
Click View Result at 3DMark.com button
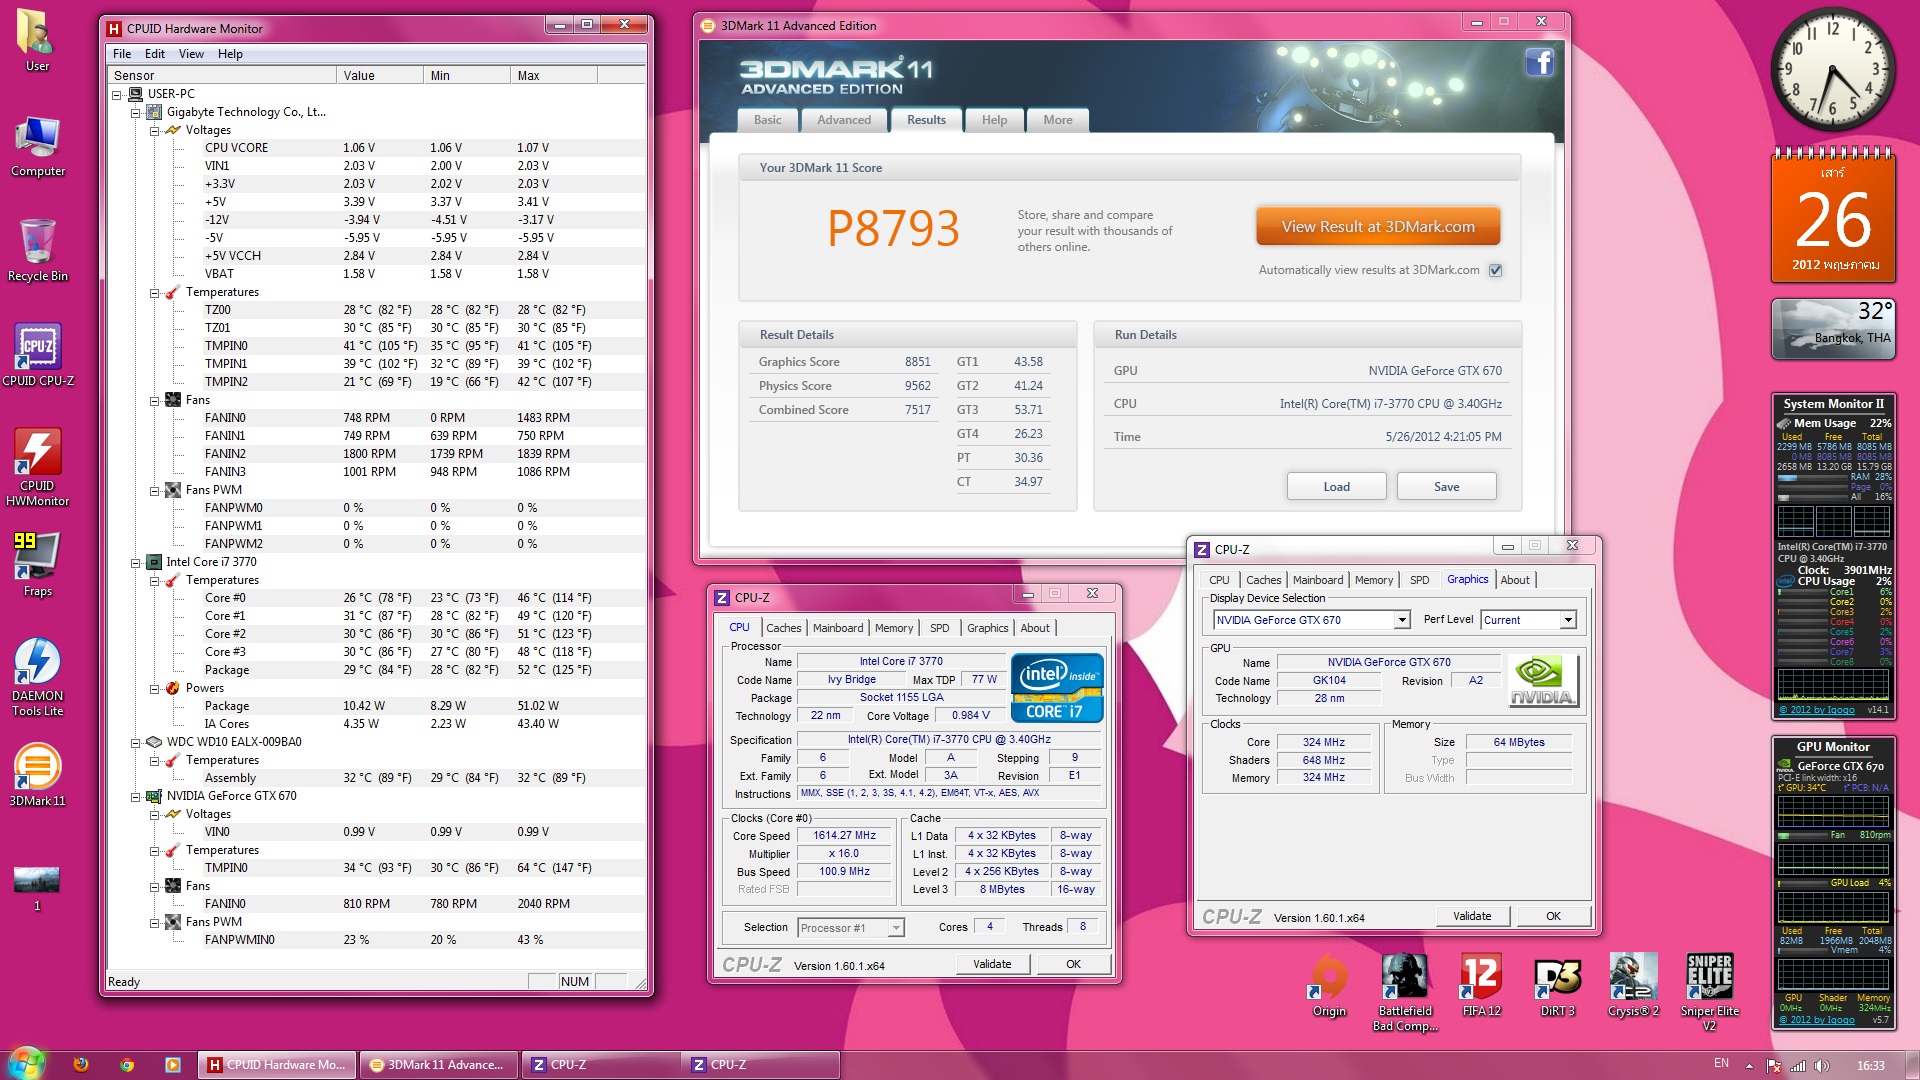1377,227
